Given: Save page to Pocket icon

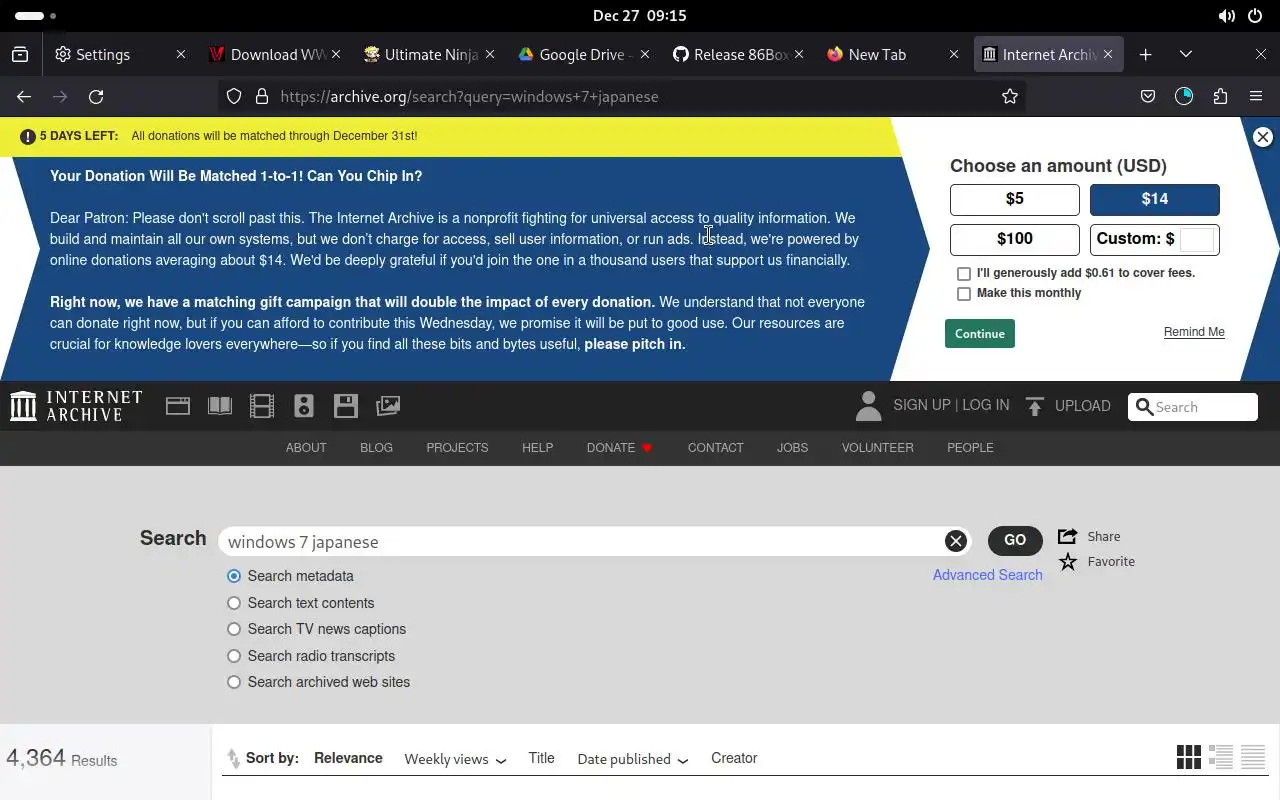Looking at the screenshot, I should coord(1148,96).
